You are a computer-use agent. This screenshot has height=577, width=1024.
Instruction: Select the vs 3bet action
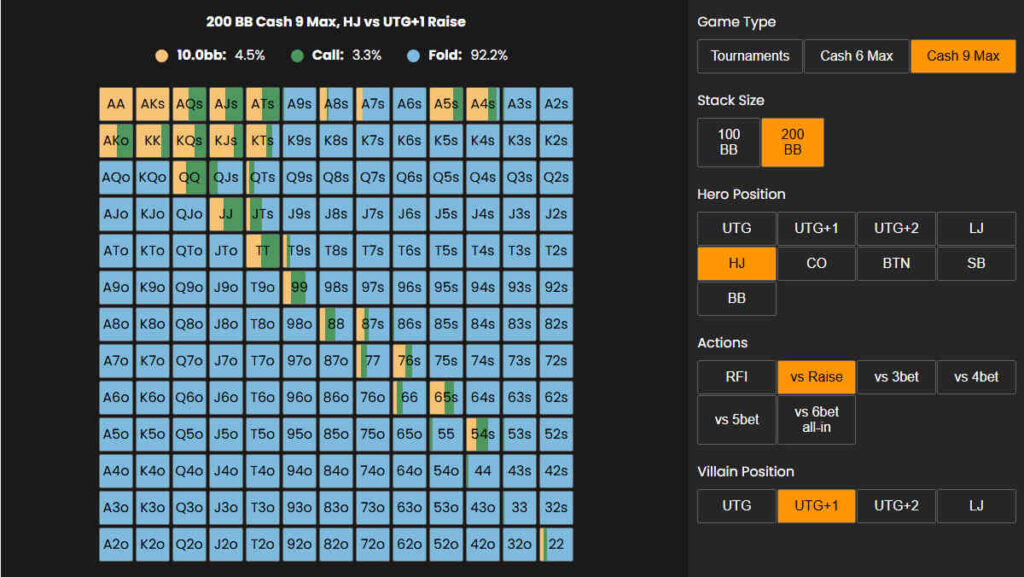[x=896, y=377]
